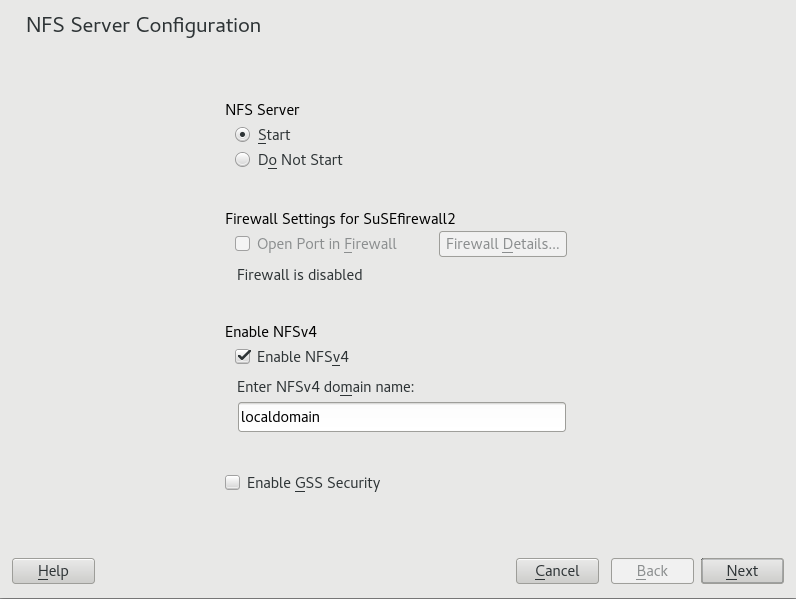Click the Enable GSS Security label text
This screenshot has height=599, width=796.
pos(313,483)
